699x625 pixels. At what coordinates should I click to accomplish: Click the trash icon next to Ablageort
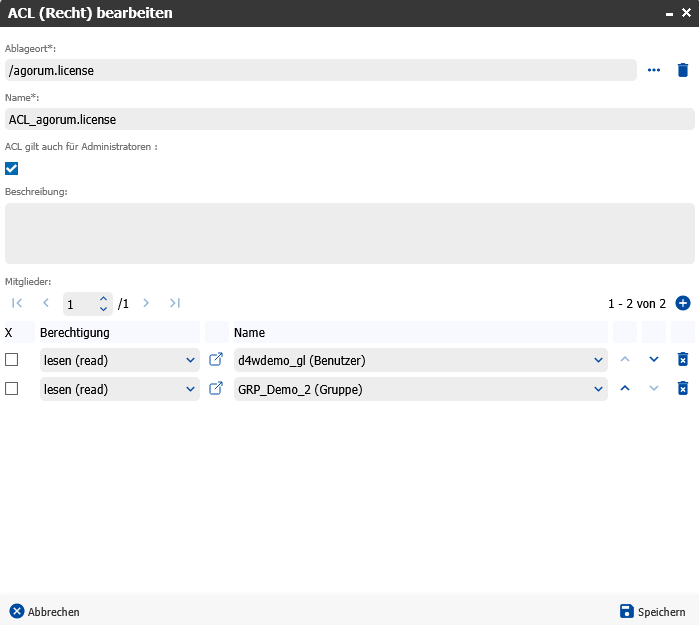tap(683, 70)
